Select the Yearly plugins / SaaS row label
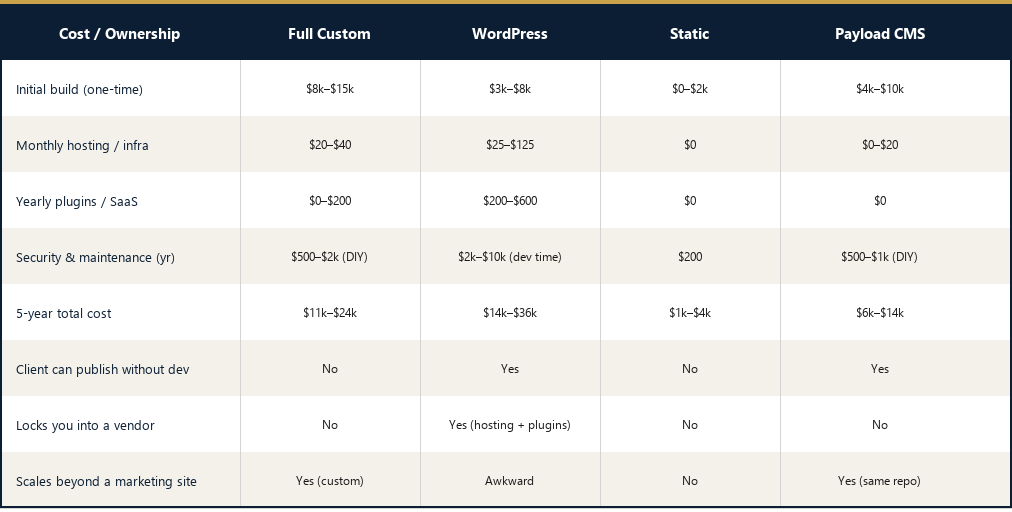The height and width of the screenshot is (512, 1012). point(77,201)
